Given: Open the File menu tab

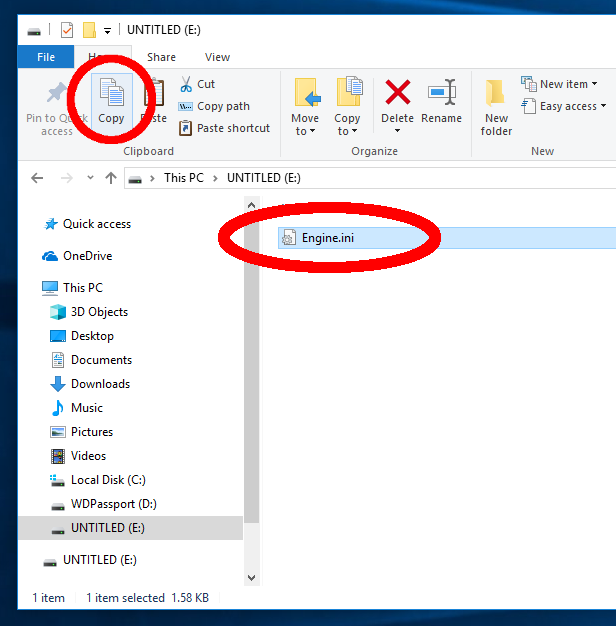Looking at the screenshot, I should click(x=46, y=57).
